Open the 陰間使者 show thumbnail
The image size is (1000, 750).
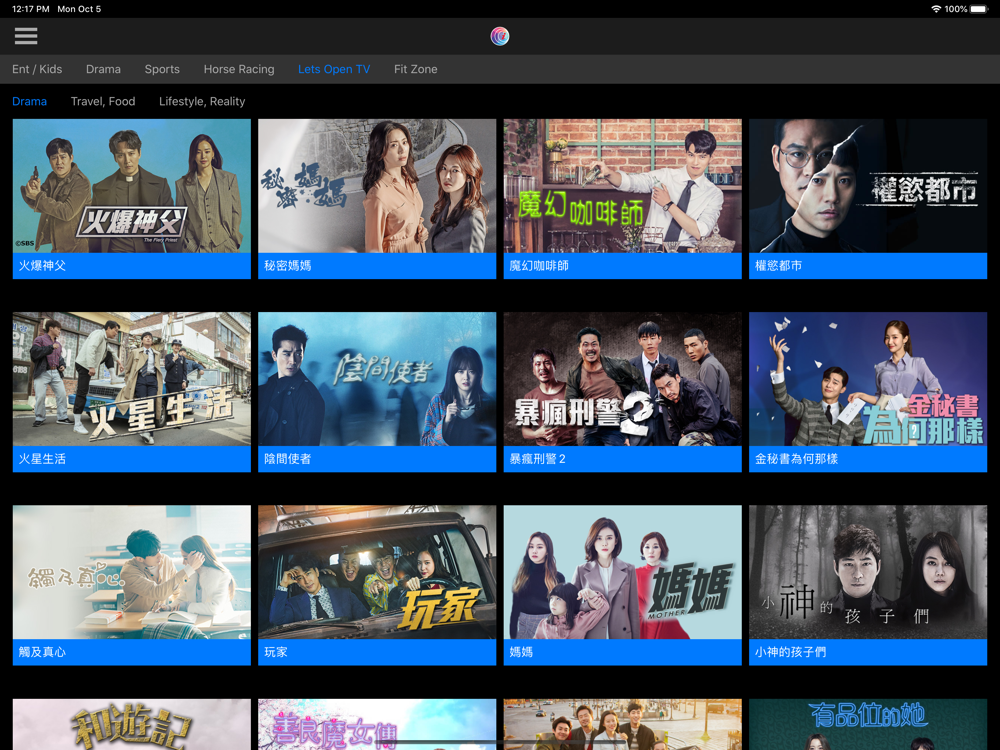click(x=377, y=379)
